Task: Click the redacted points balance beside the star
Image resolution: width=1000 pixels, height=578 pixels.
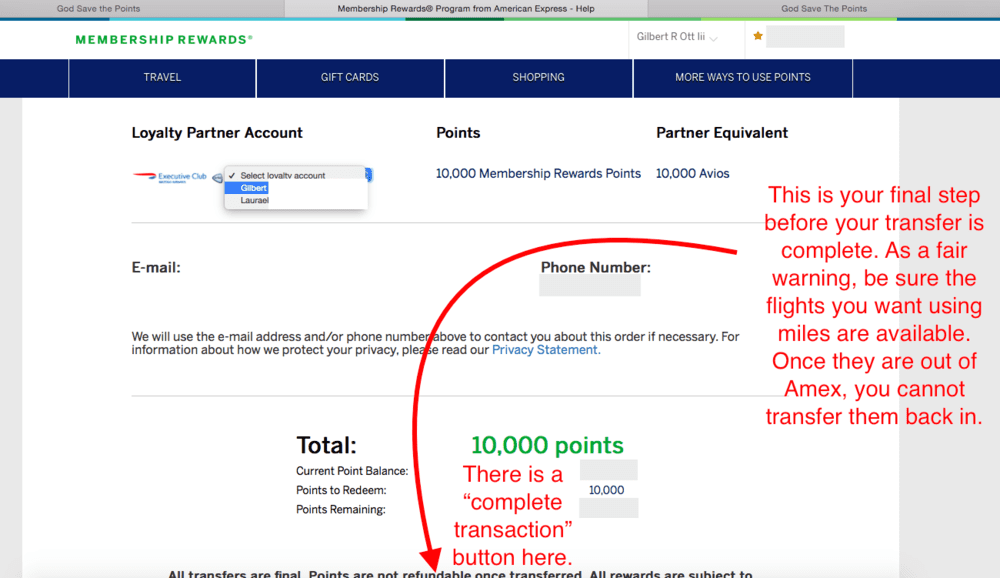Action: [805, 37]
